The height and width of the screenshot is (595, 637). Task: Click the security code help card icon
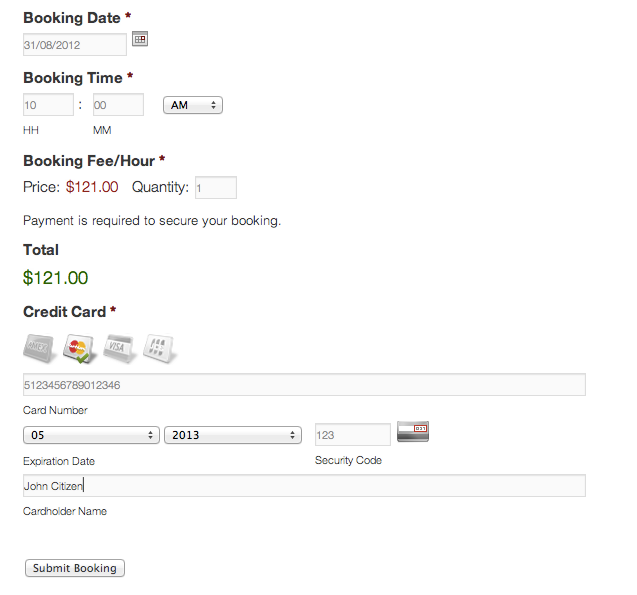[x=413, y=432]
